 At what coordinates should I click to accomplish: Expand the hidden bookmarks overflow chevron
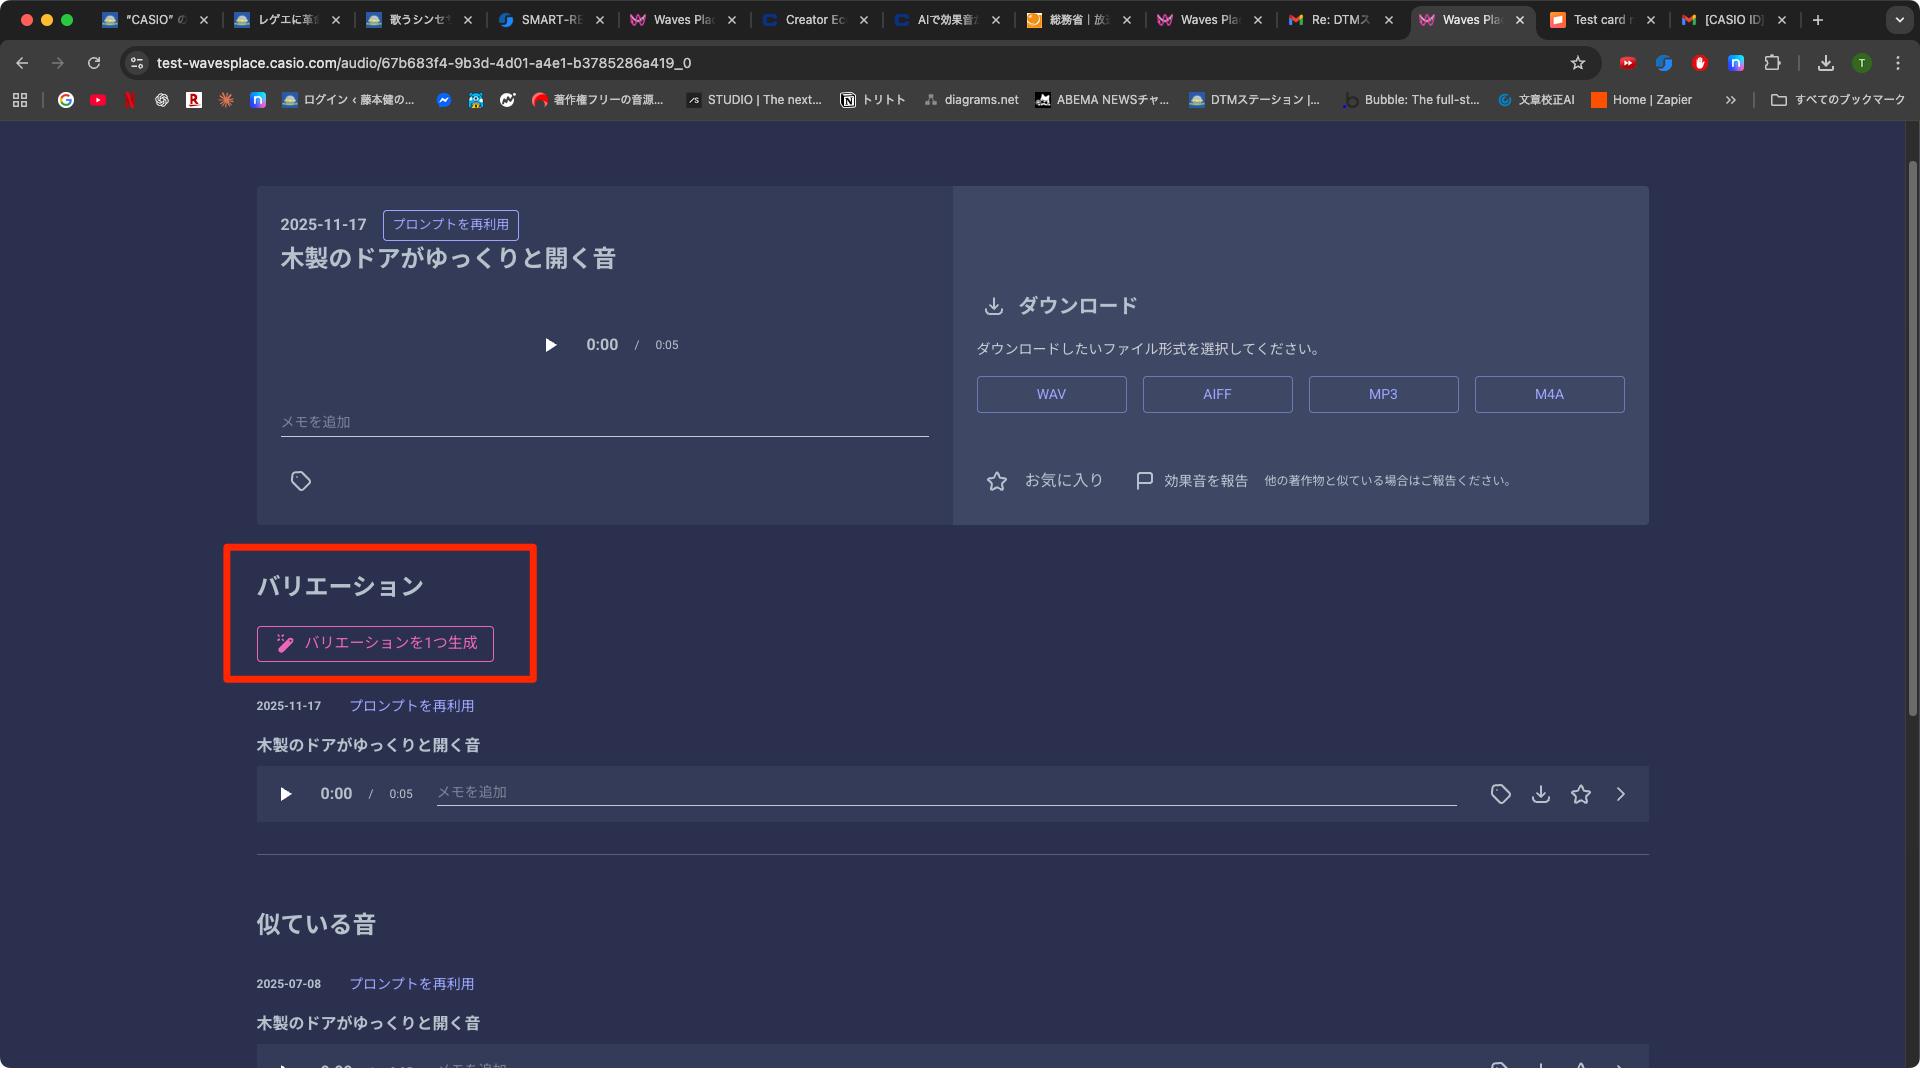click(x=1731, y=100)
